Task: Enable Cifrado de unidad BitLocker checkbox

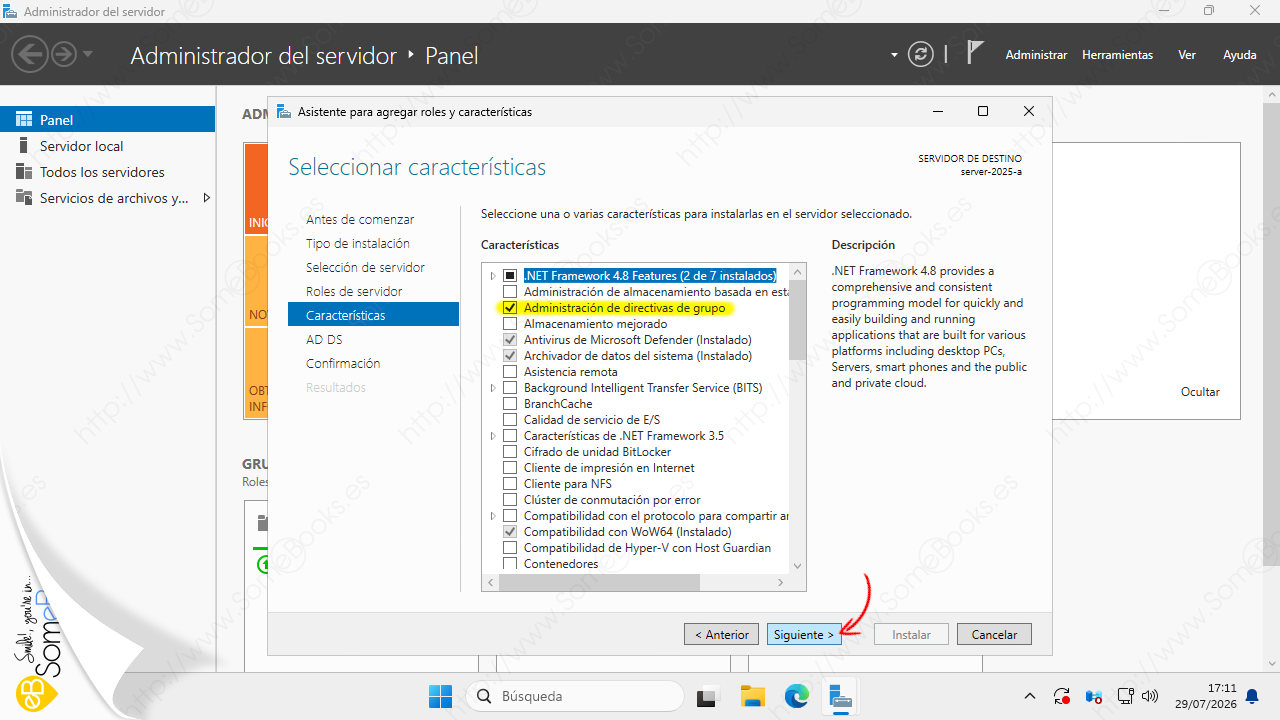Action: pyautogui.click(x=510, y=452)
